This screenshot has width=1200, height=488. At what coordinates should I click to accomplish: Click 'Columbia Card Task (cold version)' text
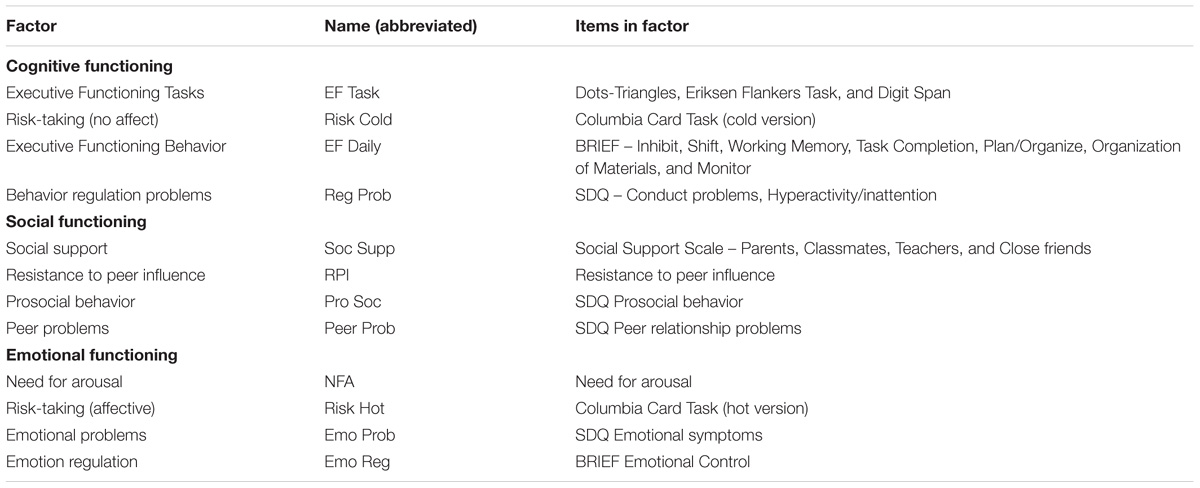(696, 120)
